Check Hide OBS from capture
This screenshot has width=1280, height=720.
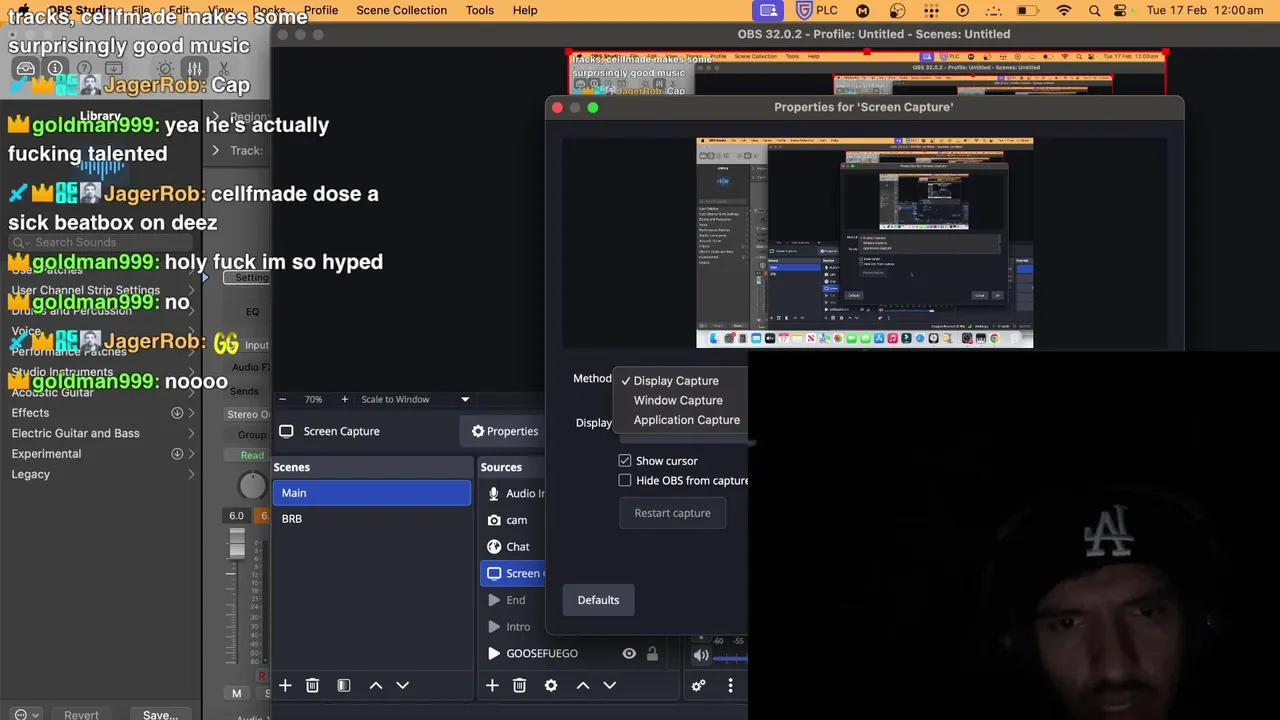click(625, 481)
